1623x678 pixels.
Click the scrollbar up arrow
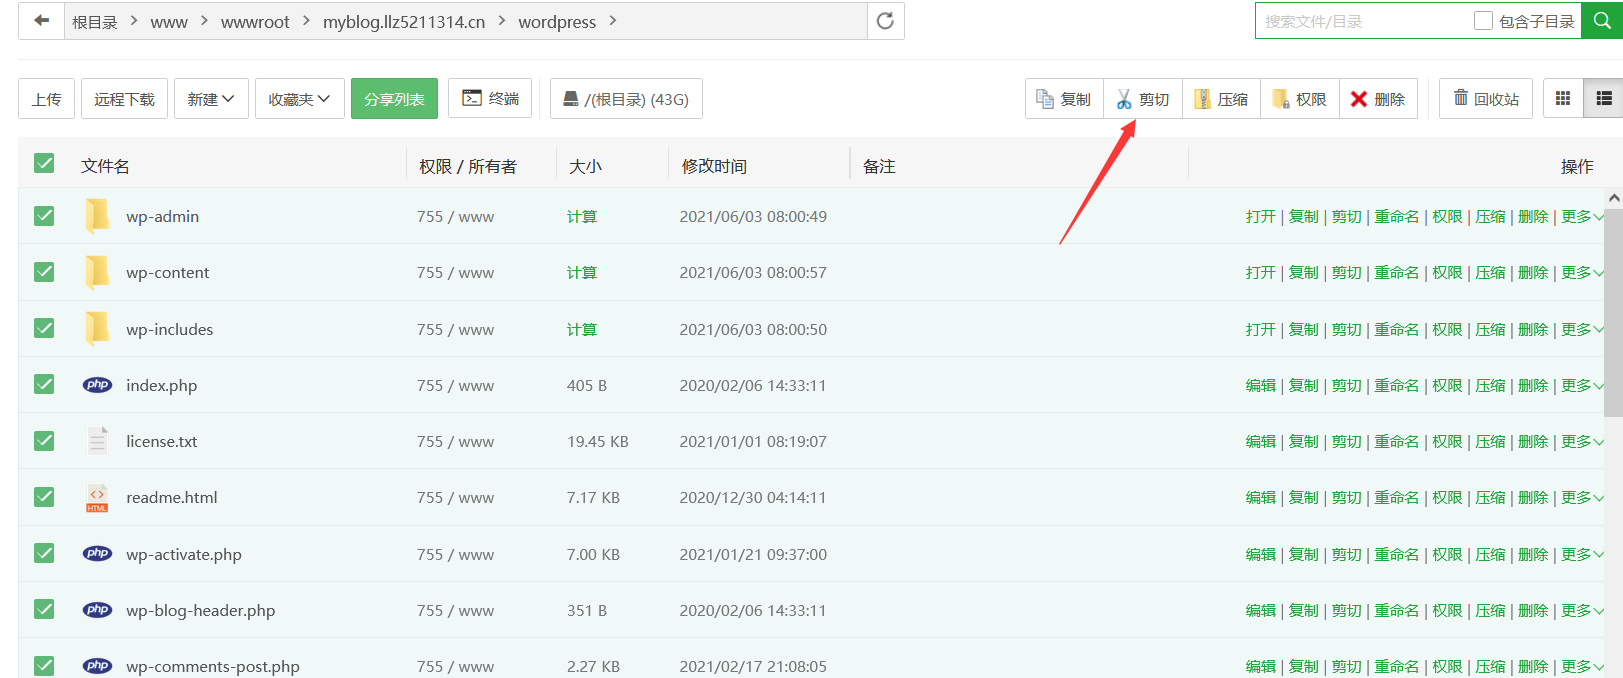tap(1613, 198)
